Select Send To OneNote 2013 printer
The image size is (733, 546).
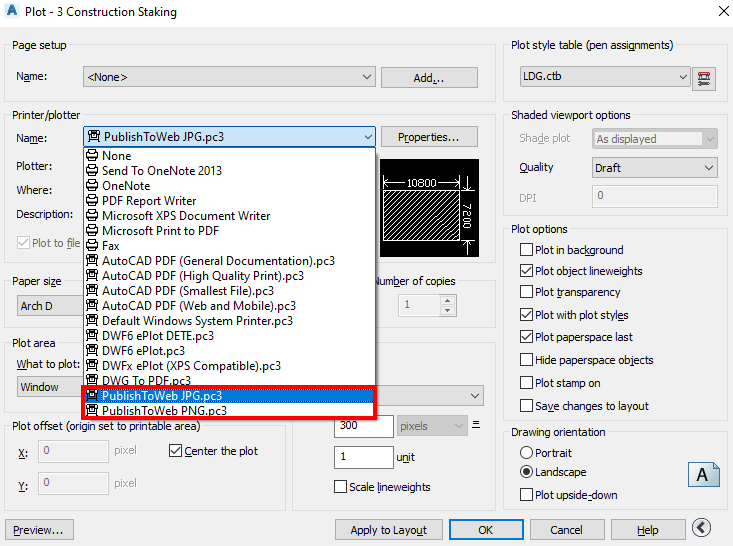tap(230, 171)
